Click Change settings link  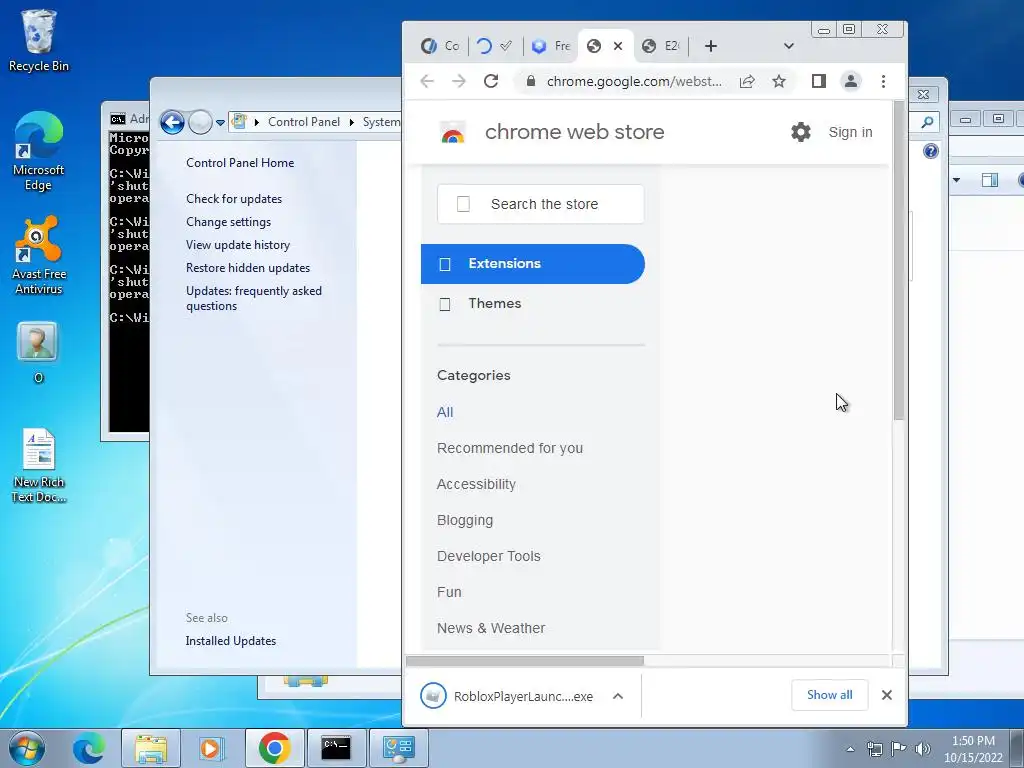pyautogui.click(x=229, y=222)
